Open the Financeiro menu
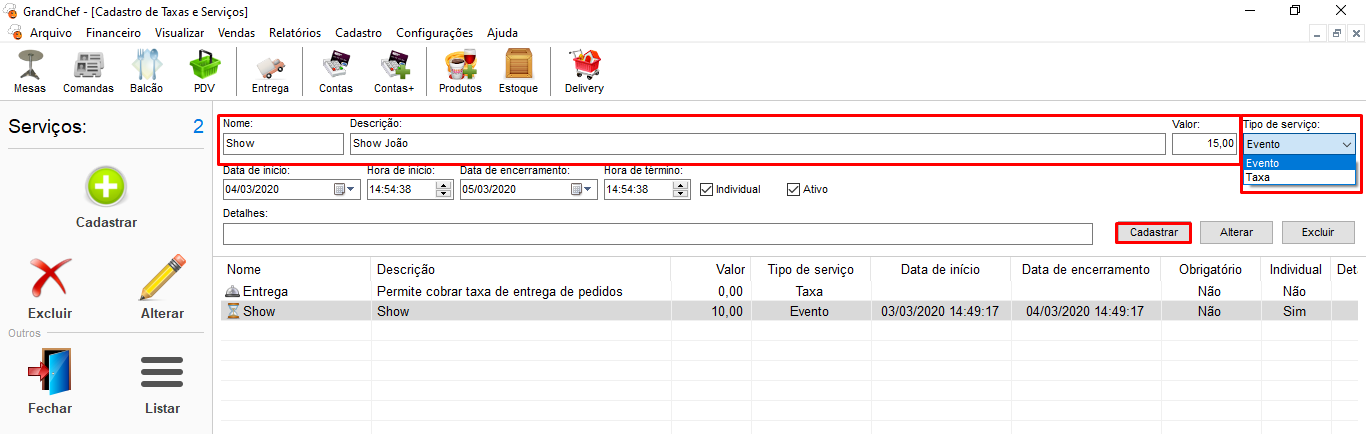This screenshot has height=434, width=1366. coord(113,33)
